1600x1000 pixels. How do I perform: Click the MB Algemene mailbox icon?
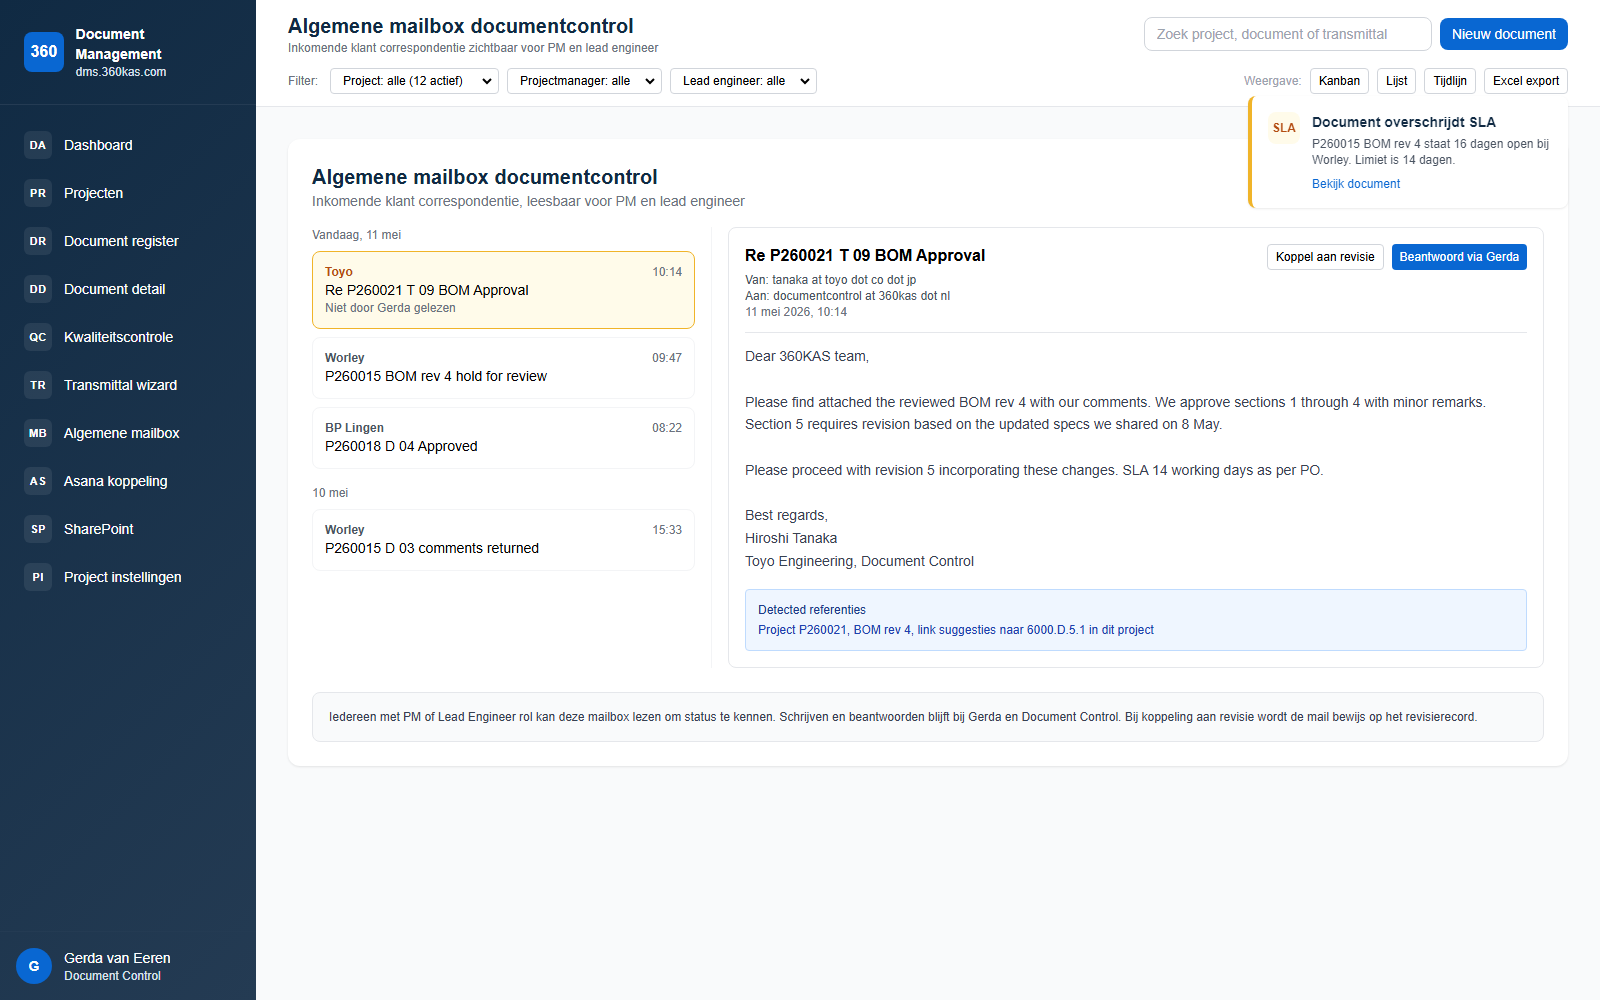(38, 433)
